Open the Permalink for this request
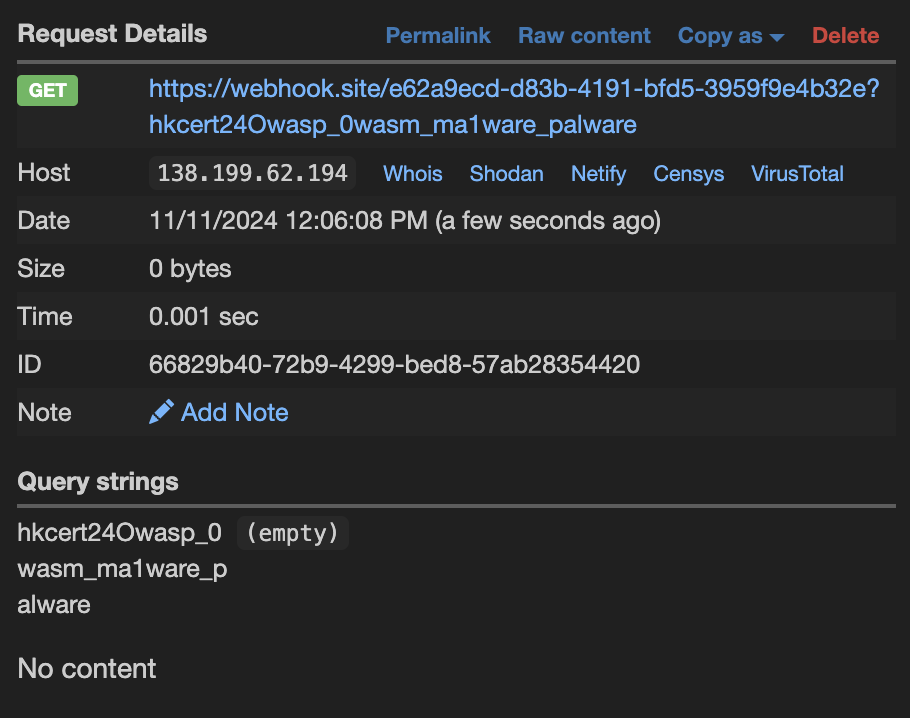 pyautogui.click(x=438, y=36)
